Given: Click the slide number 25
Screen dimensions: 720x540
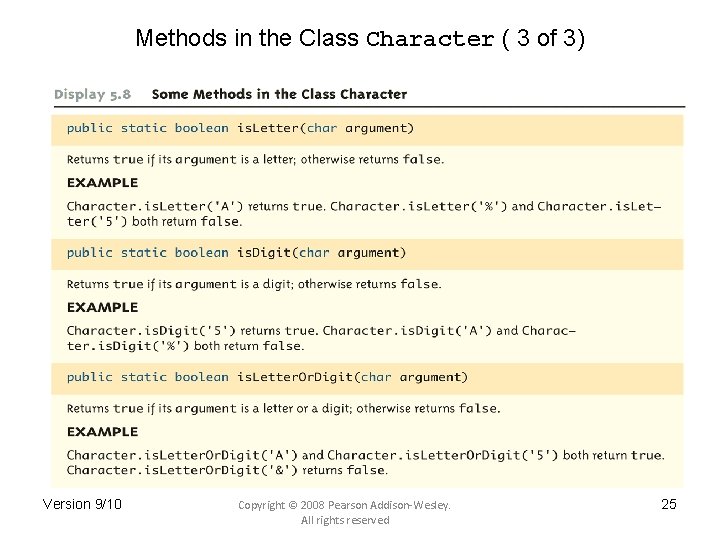Looking at the screenshot, I should click(669, 504).
